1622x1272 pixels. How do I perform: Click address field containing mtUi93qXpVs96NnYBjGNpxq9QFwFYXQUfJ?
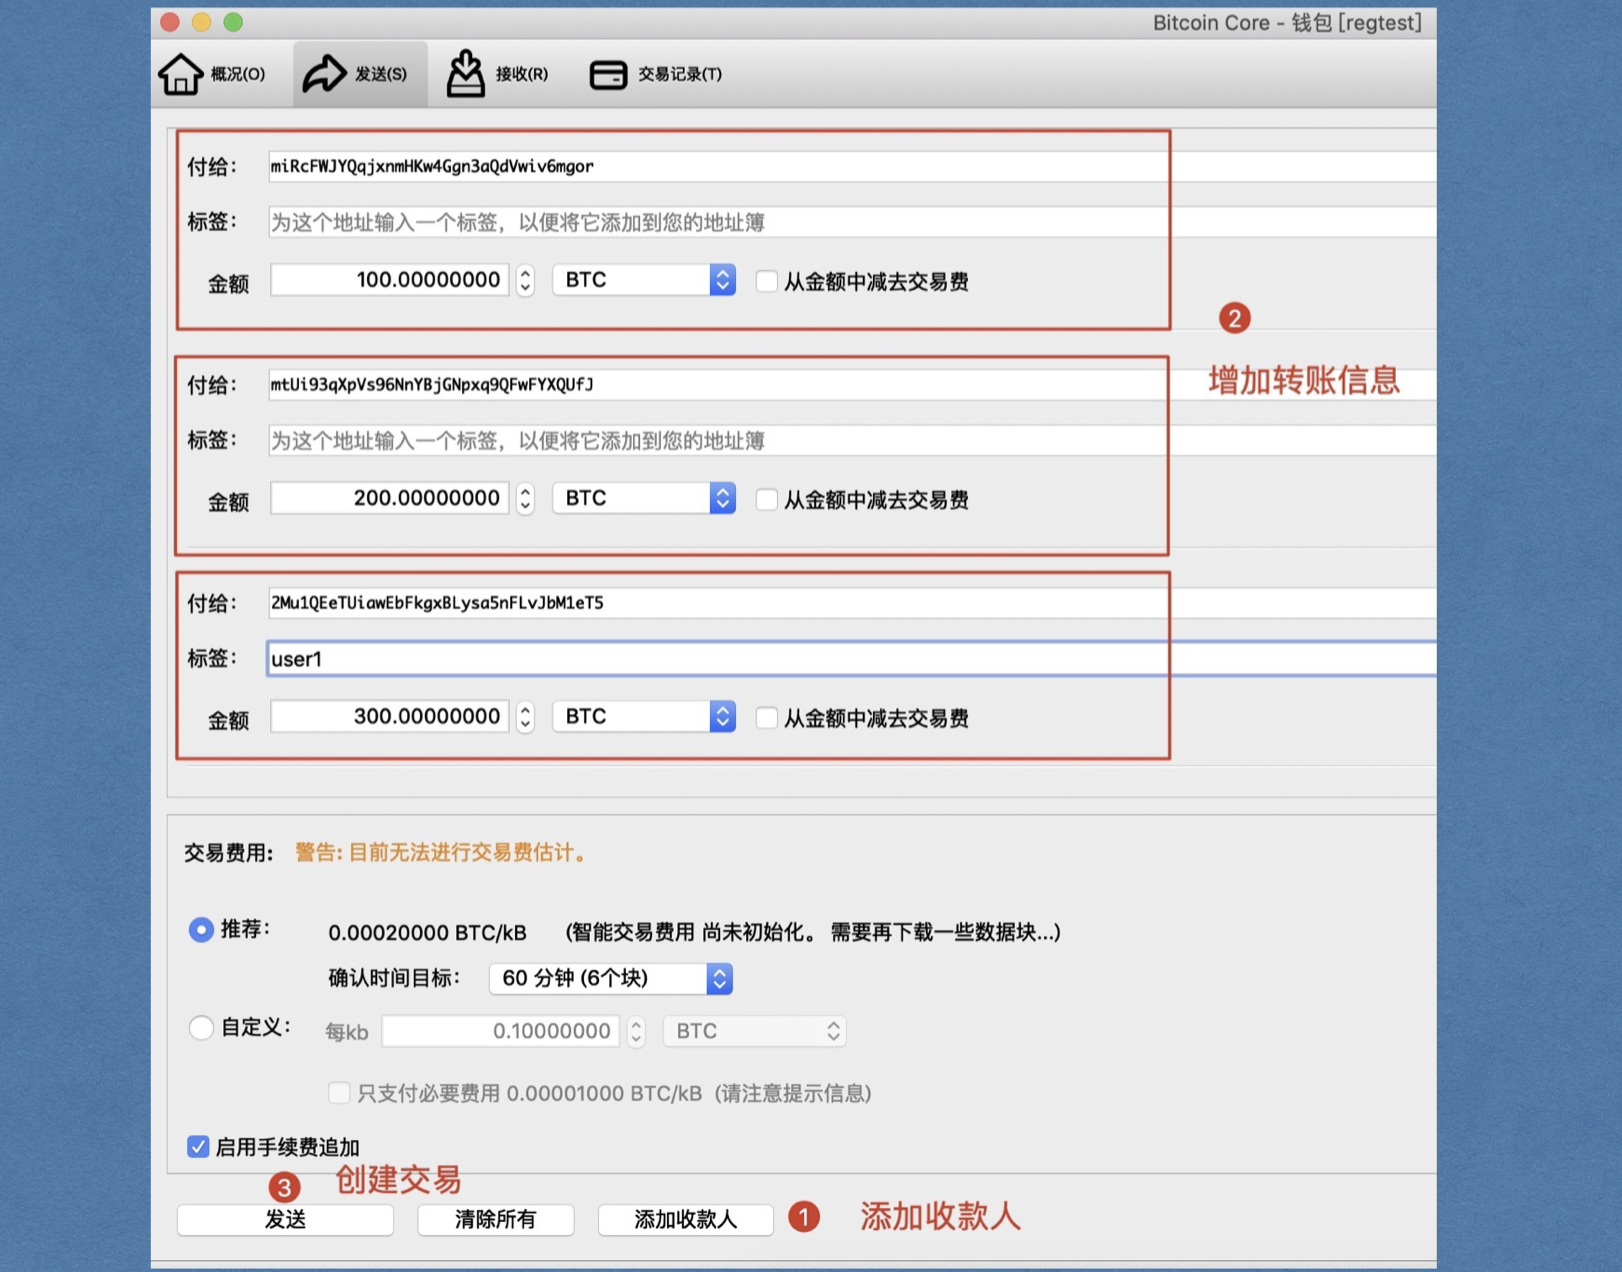(x=852, y=385)
